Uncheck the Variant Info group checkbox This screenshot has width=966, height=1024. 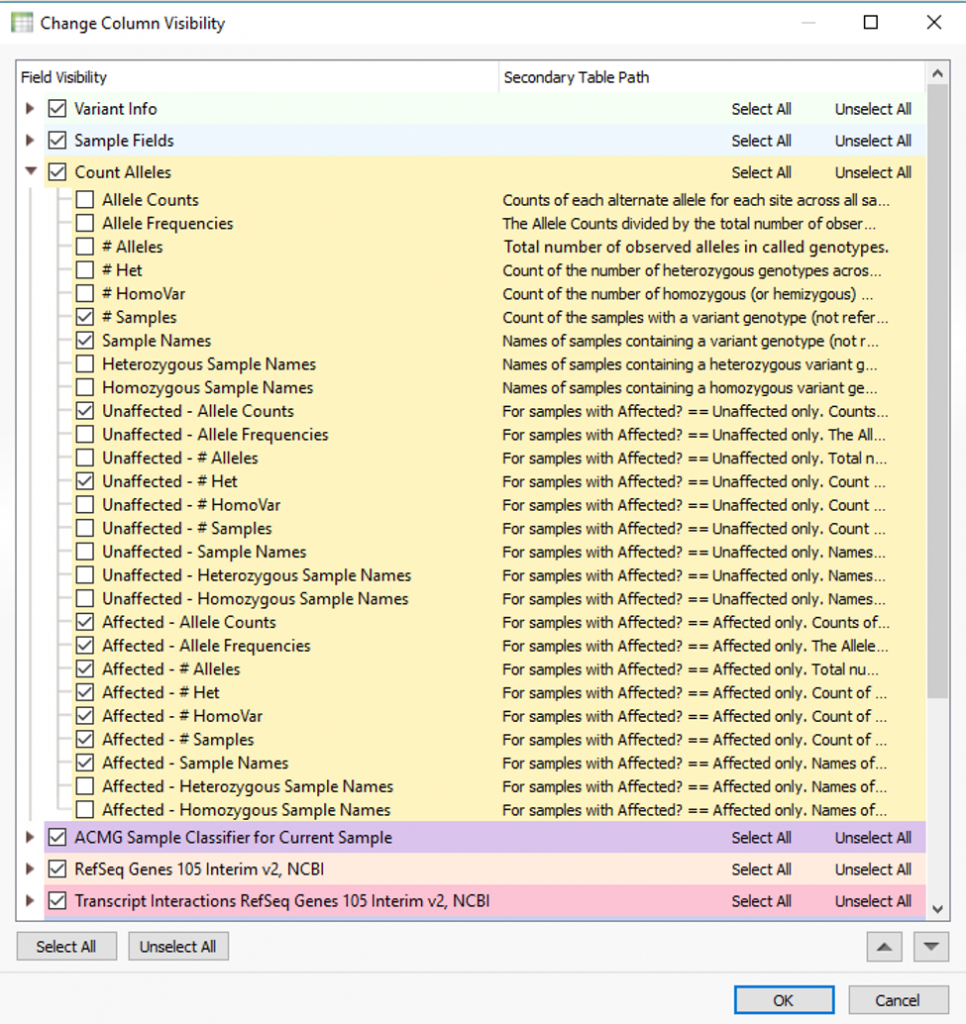[x=56, y=108]
